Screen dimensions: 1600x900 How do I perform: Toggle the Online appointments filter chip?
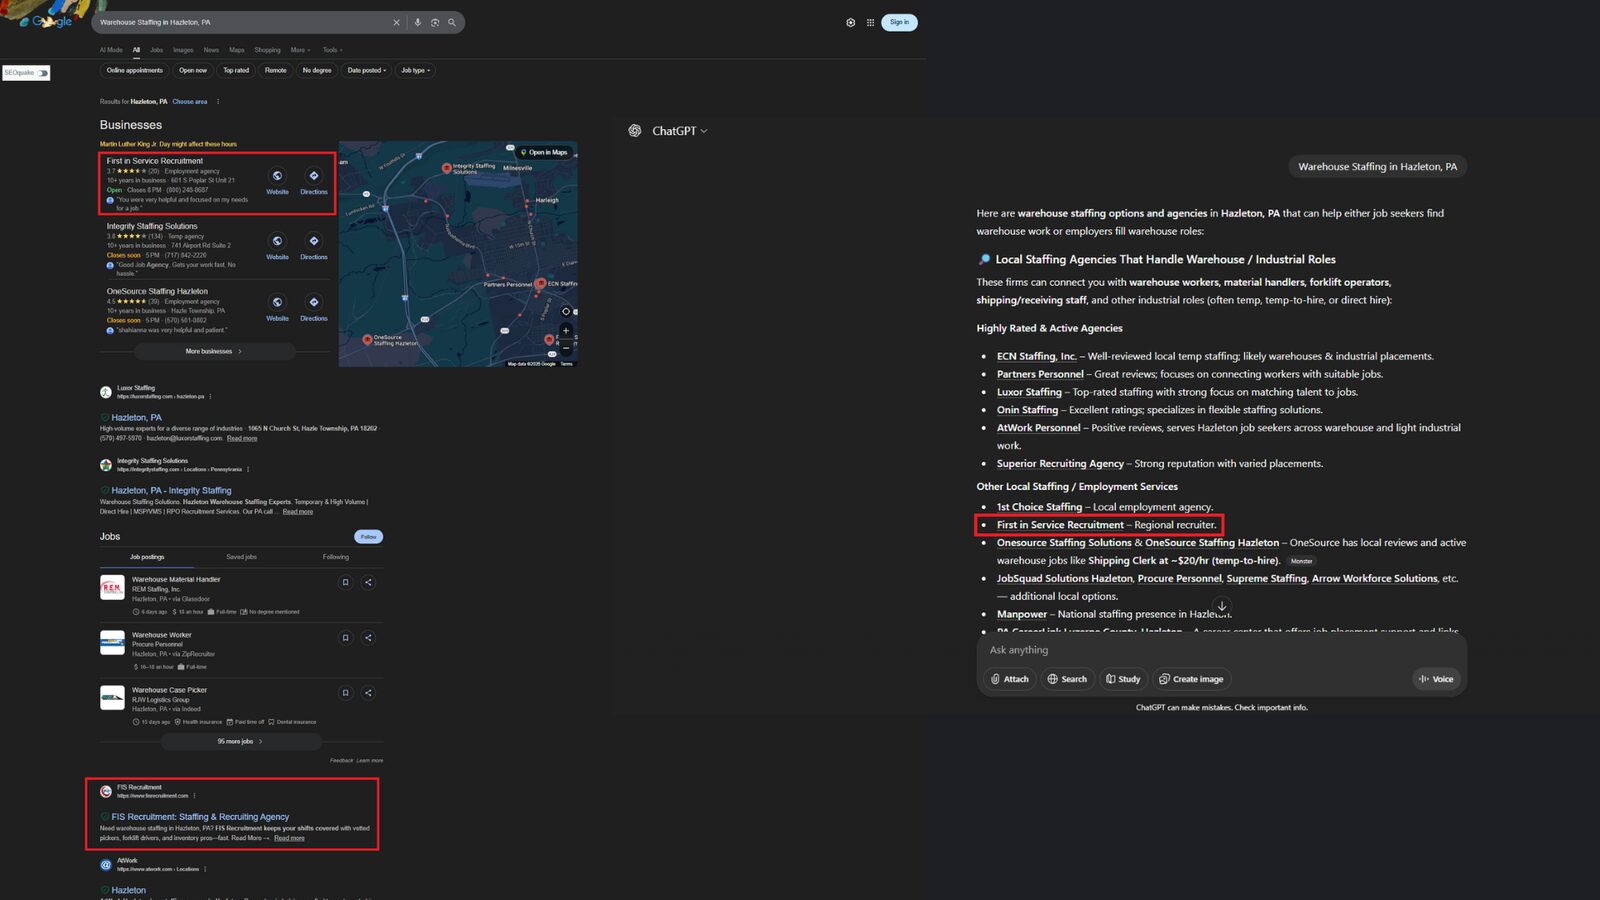tap(135, 70)
